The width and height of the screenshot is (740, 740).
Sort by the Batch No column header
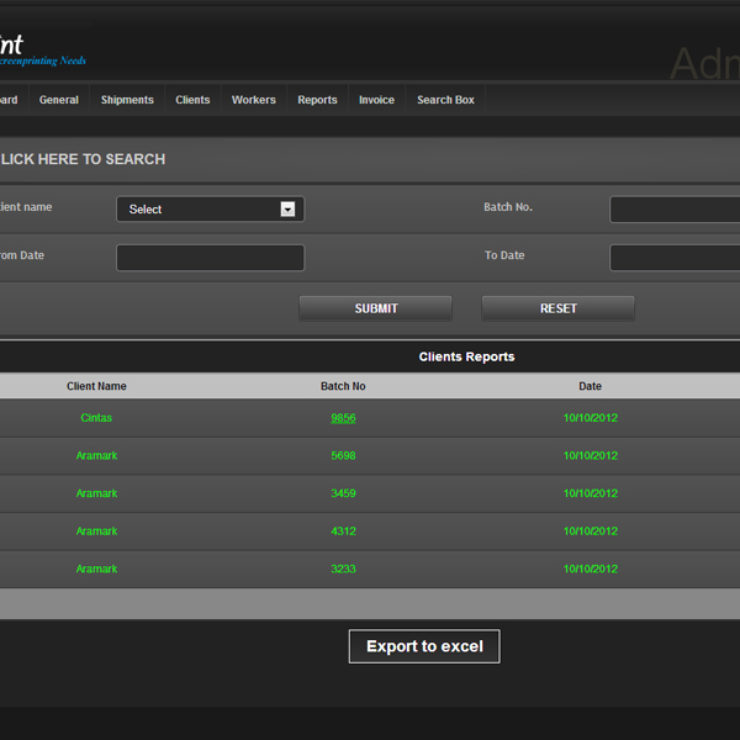(x=343, y=386)
